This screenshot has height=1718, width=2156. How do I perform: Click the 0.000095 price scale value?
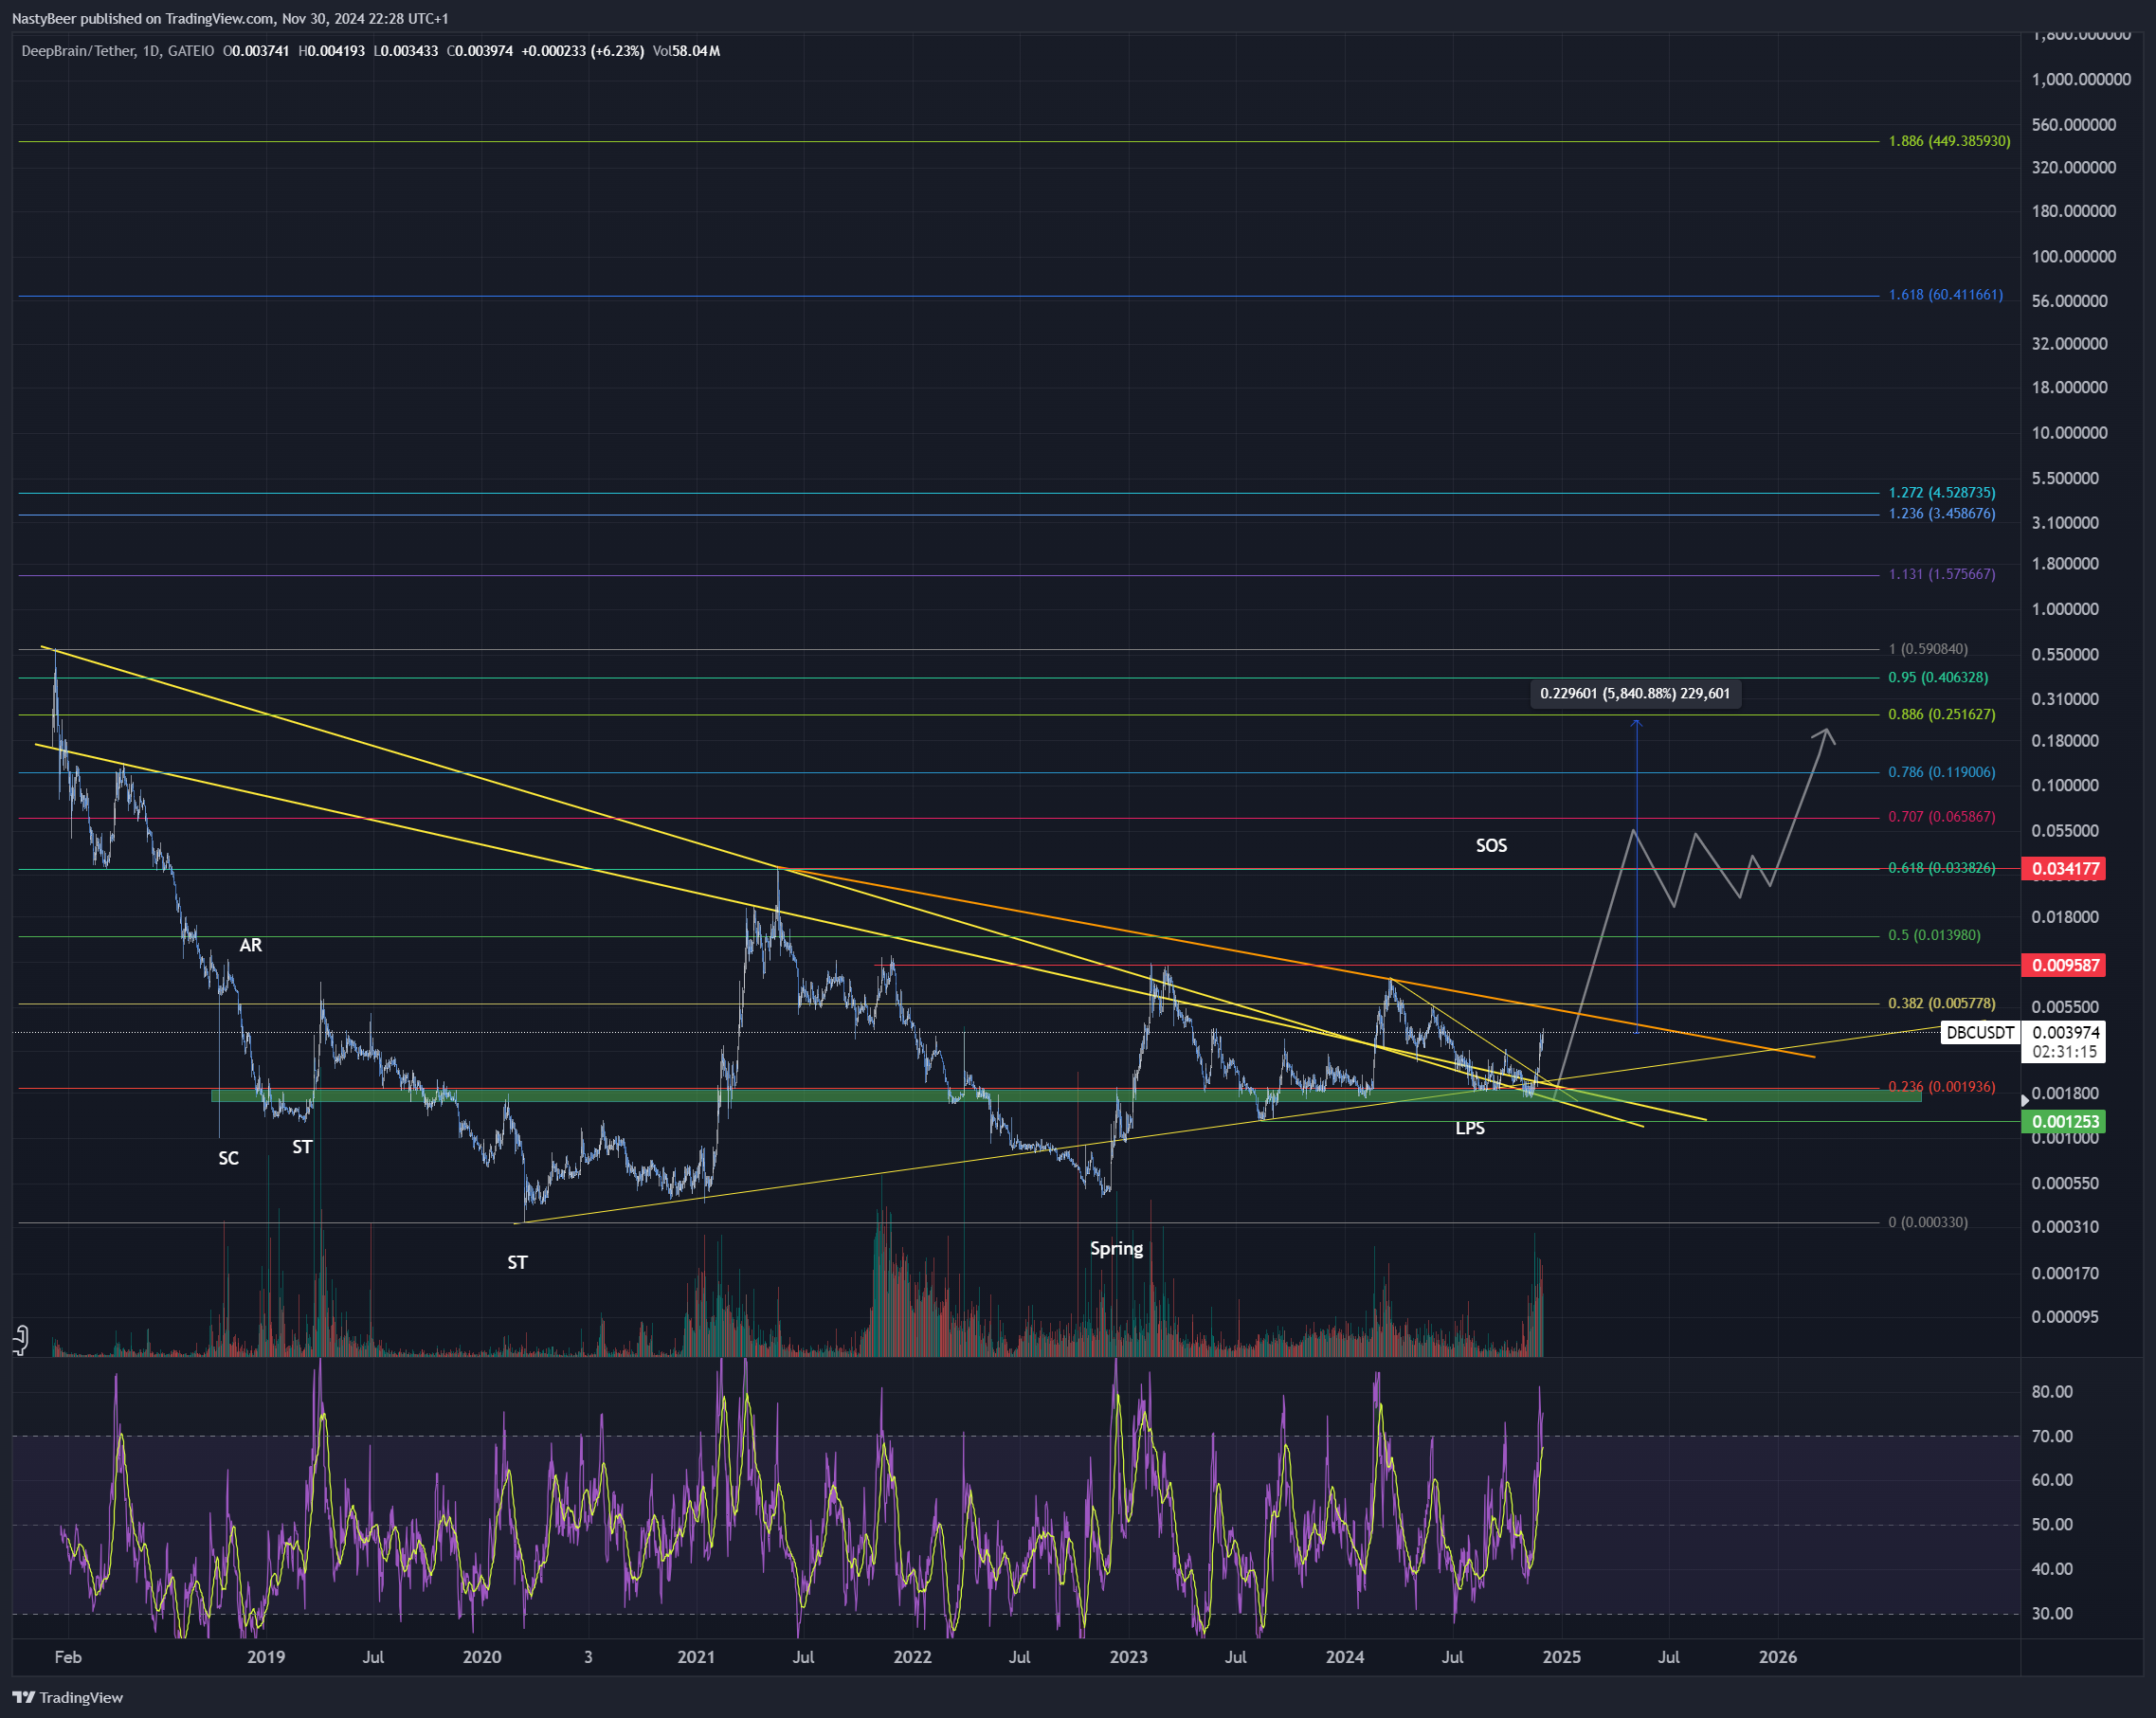click(2065, 1316)
